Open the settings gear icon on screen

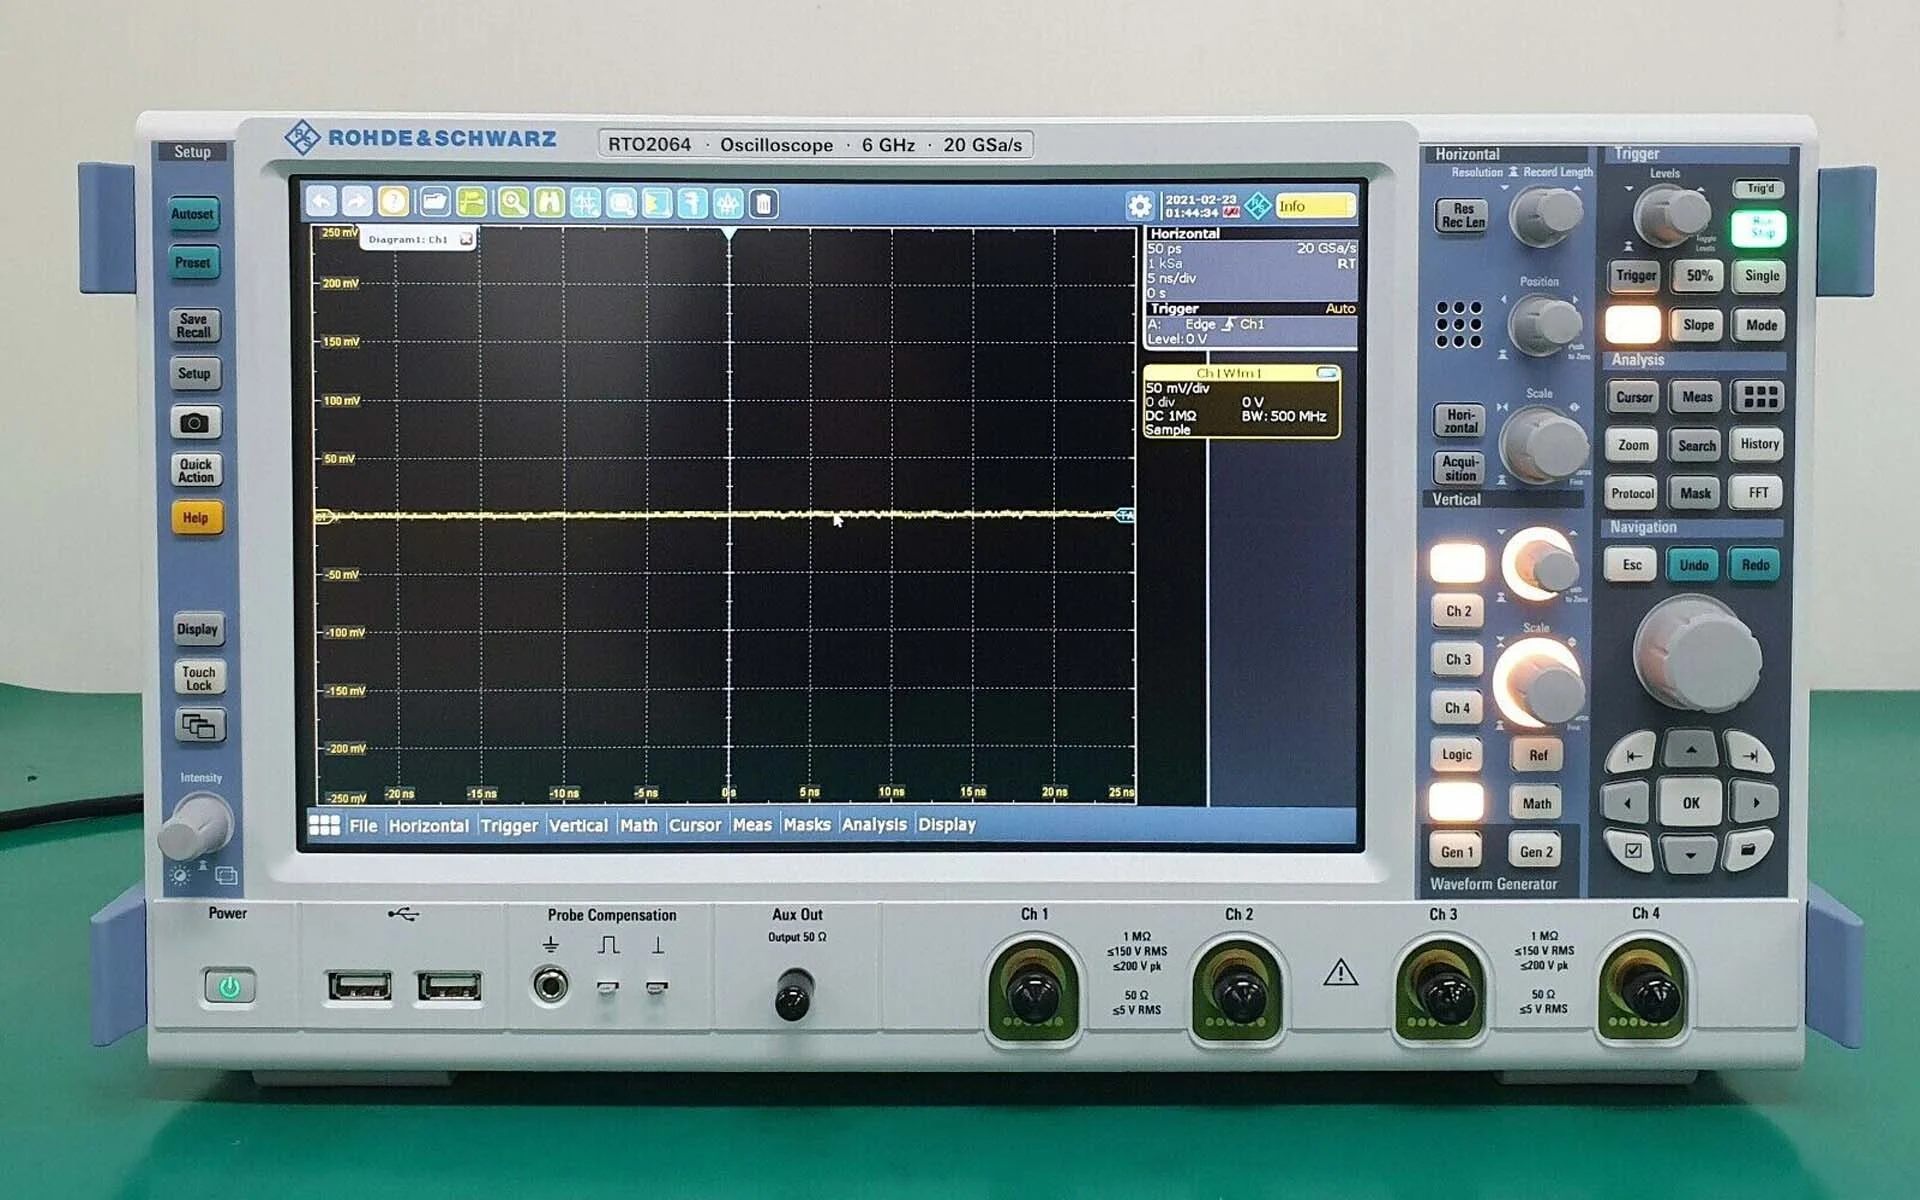click(1139, 205)
